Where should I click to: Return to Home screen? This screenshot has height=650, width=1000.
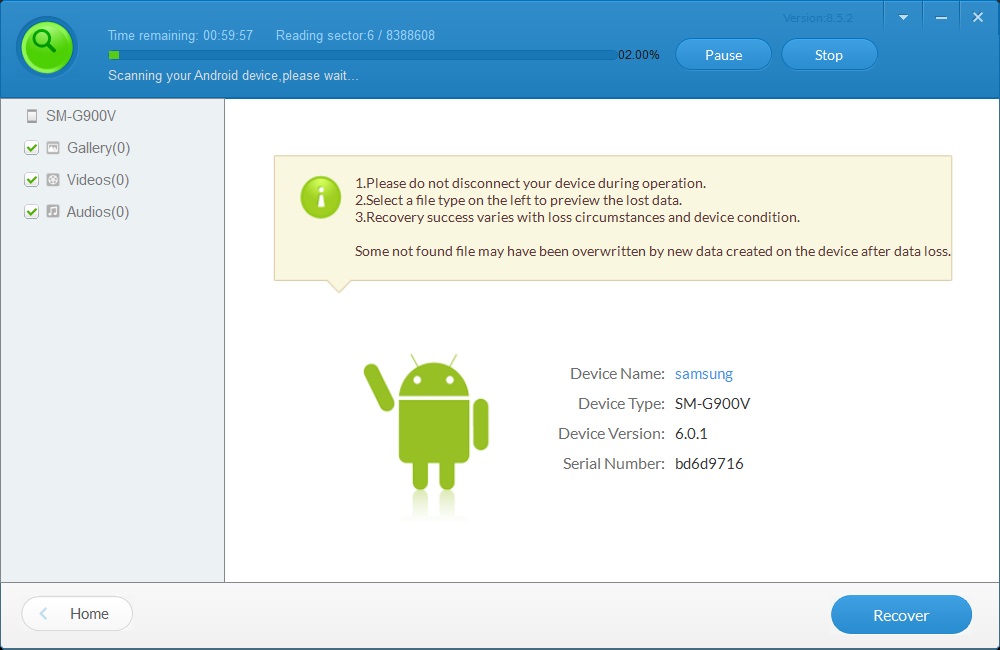pyautogui.click(x=77, y=613)
